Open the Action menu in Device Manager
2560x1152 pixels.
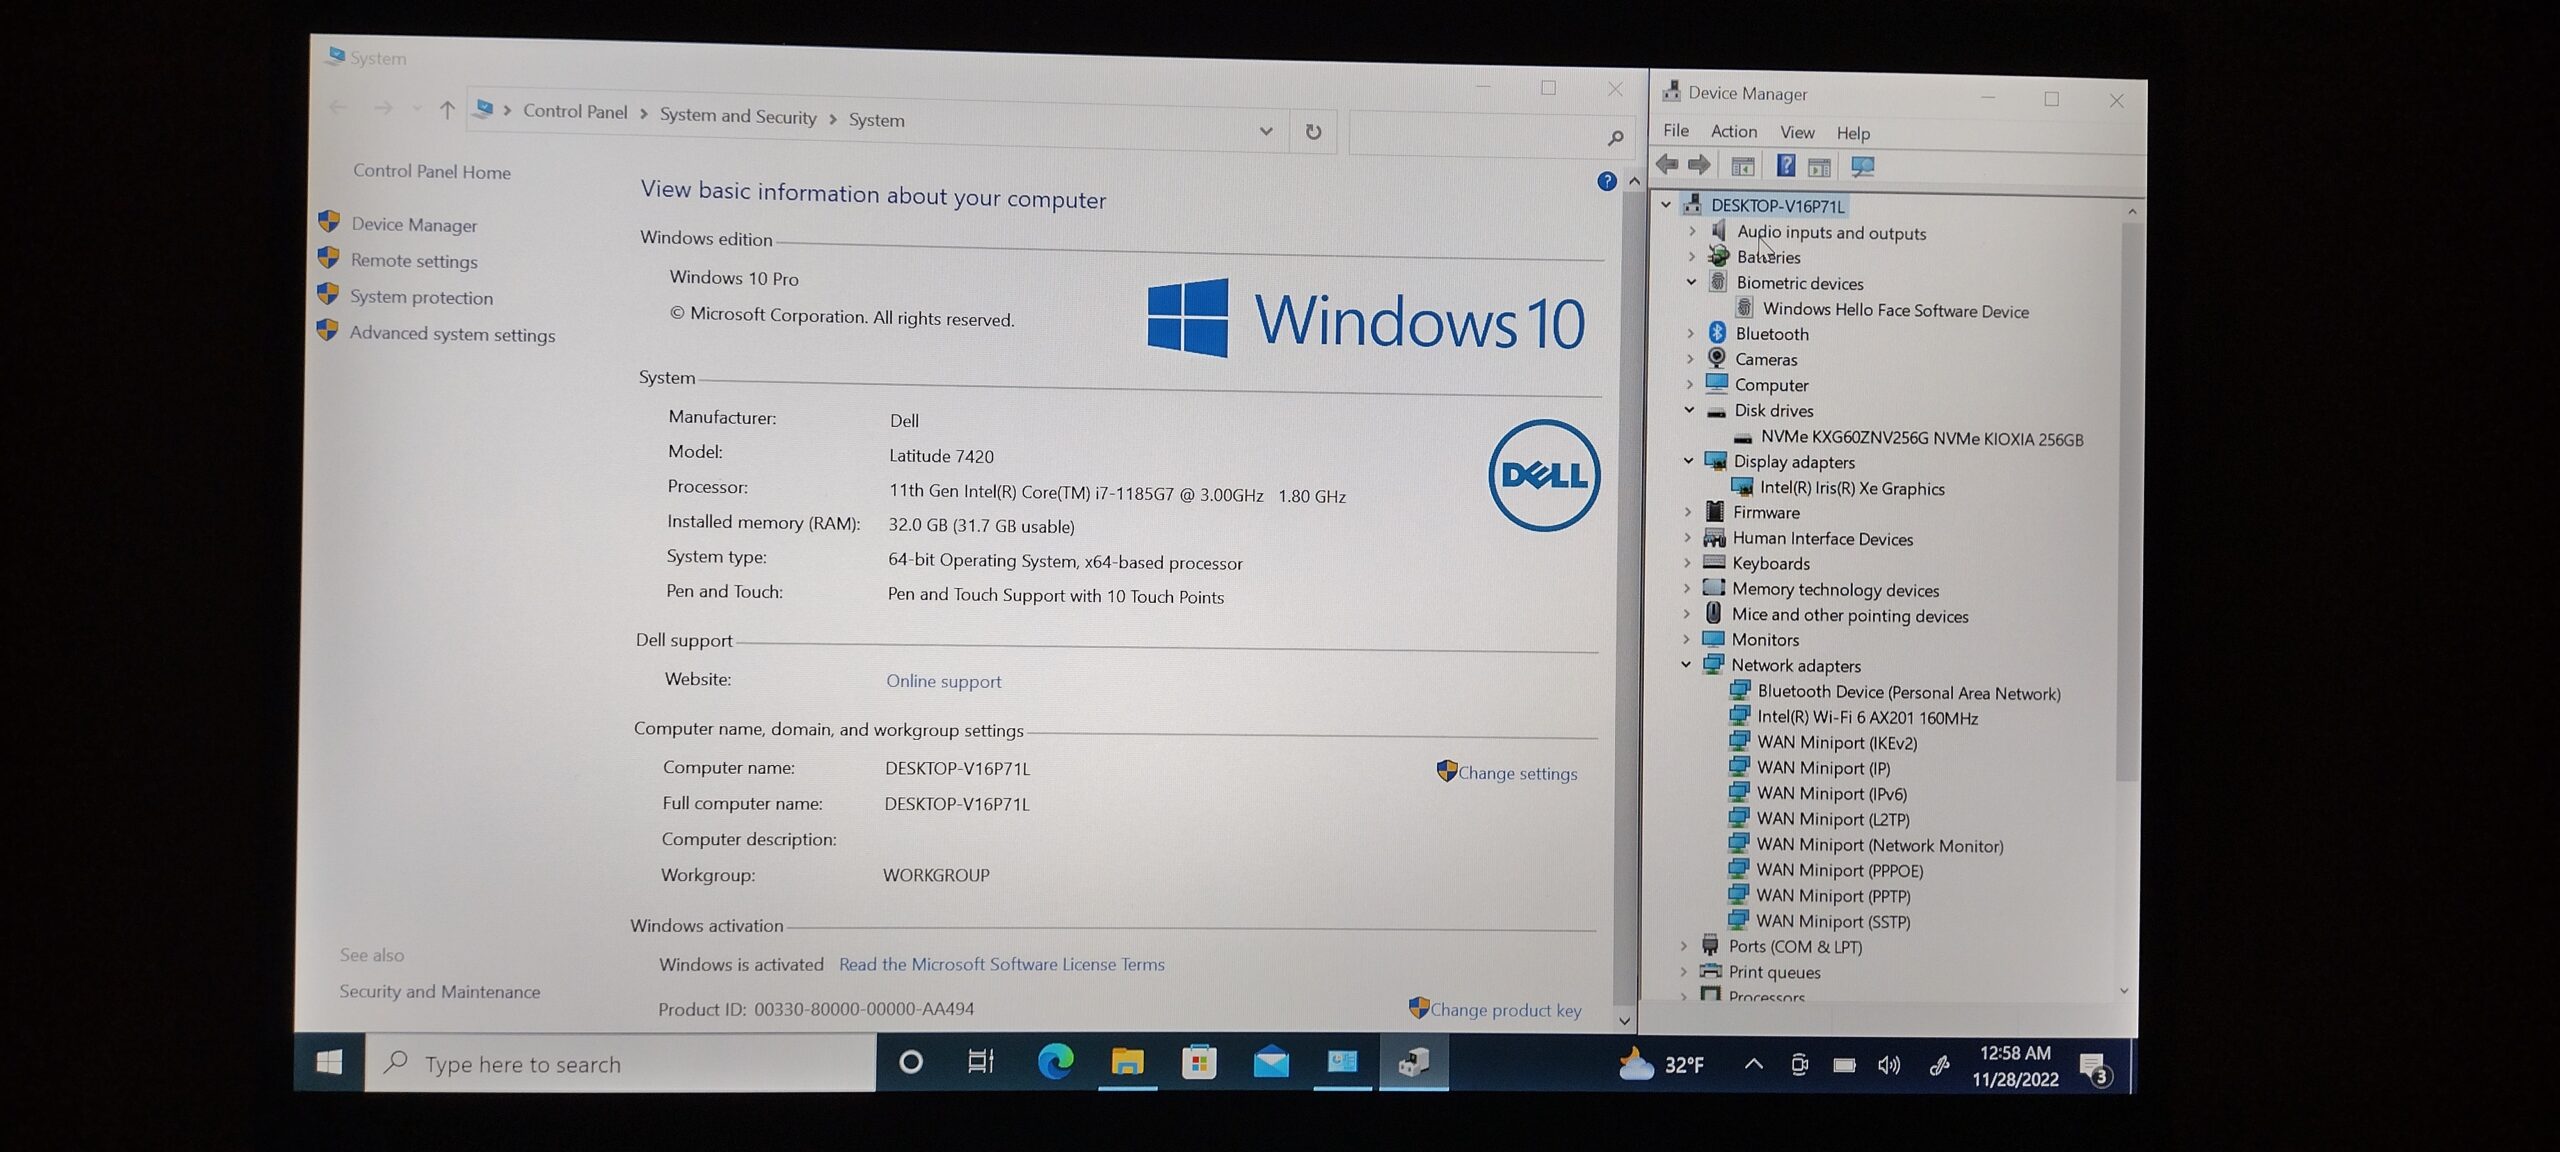pyautogui.click(x=1734, y=131)
